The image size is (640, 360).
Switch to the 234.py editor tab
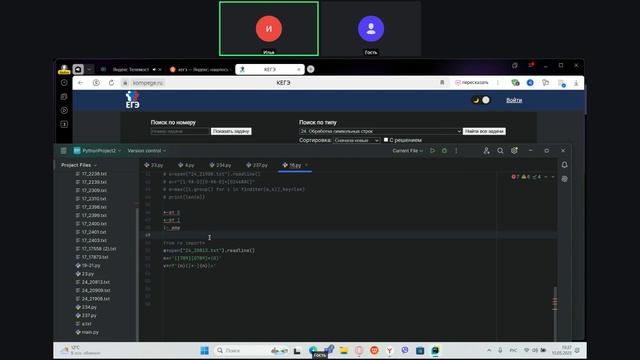point(220,165)
